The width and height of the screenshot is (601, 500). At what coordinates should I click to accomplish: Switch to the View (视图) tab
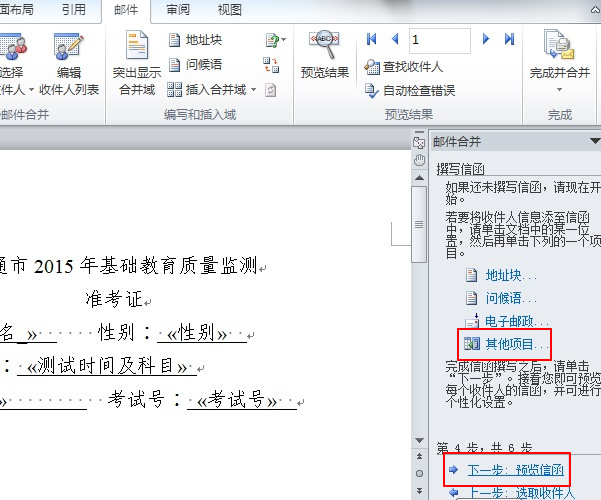pyautogui.click(x=230, y=10)
